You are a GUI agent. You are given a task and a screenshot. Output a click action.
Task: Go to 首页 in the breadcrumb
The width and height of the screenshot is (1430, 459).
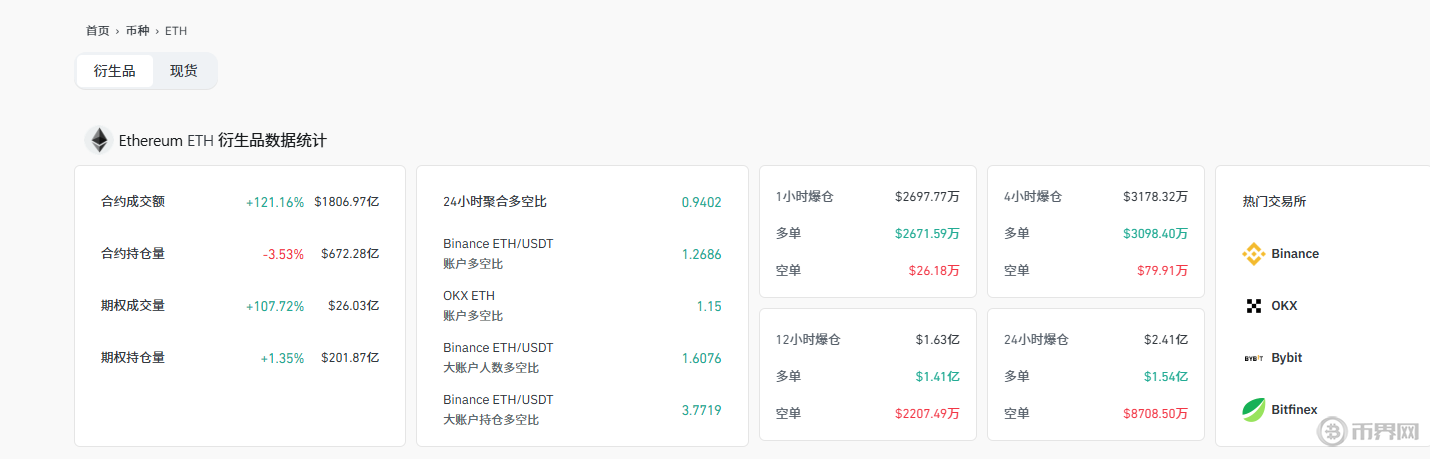[98, 31]
